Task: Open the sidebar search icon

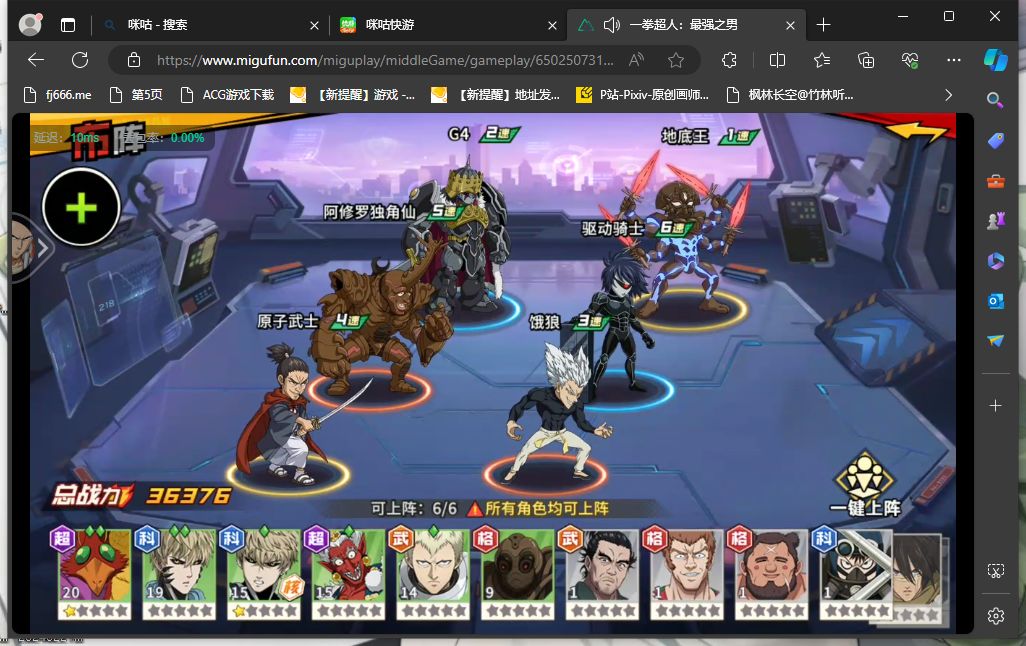Action: [x=995, y=99]
